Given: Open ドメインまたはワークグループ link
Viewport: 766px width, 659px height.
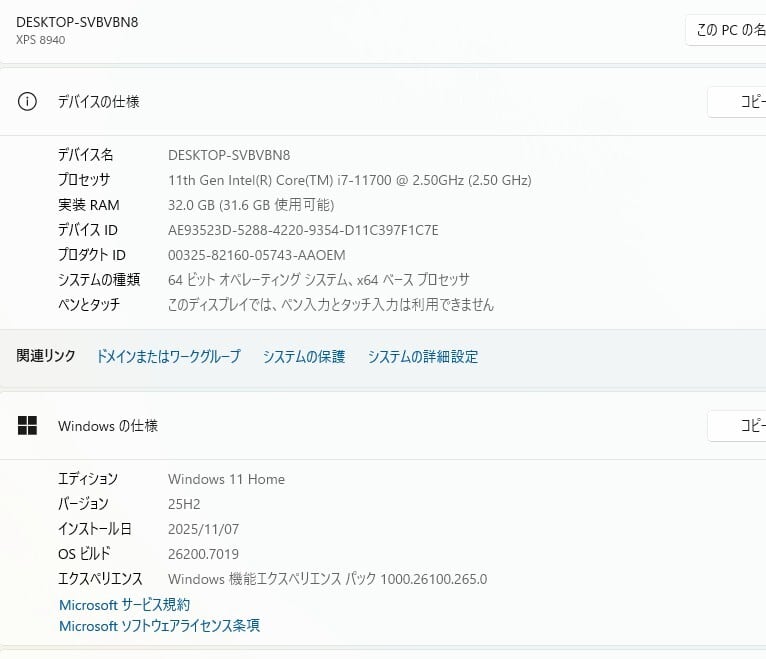Looking at the screenshot, I should pyautogui.click(x=169, y=356).
